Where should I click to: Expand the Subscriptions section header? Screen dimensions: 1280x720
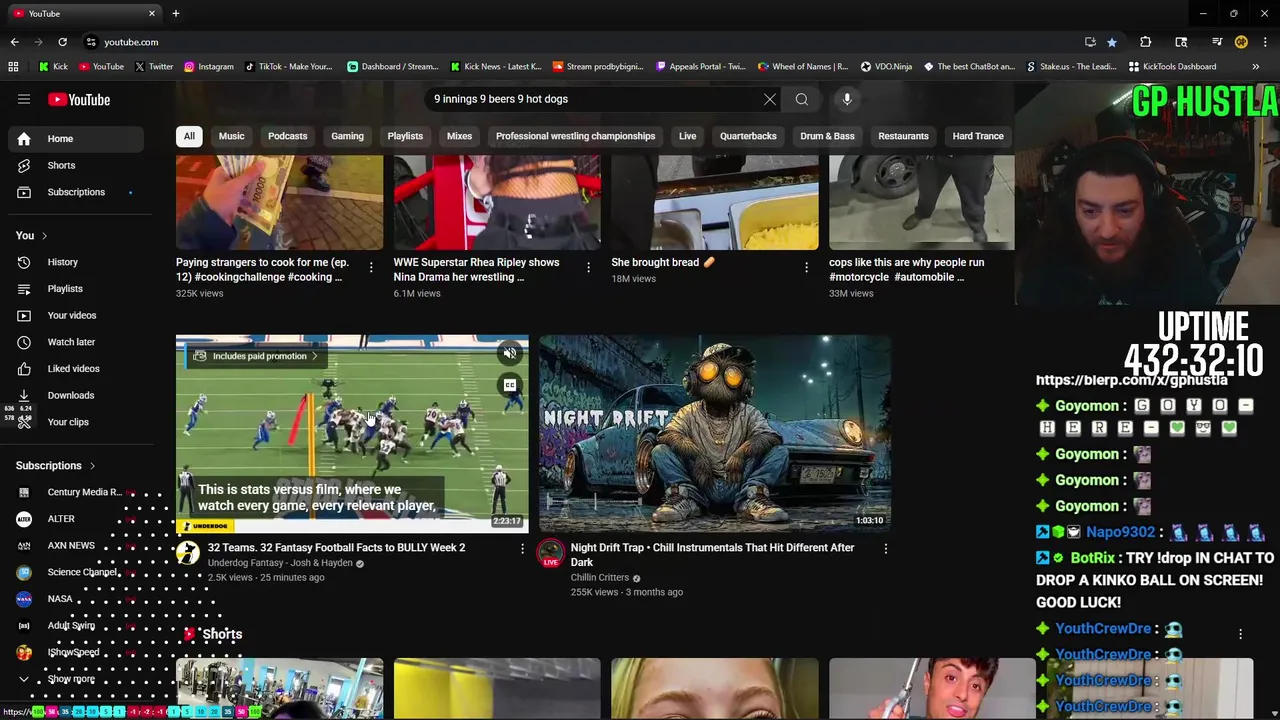pyautogui.click(x=56, y=466)
